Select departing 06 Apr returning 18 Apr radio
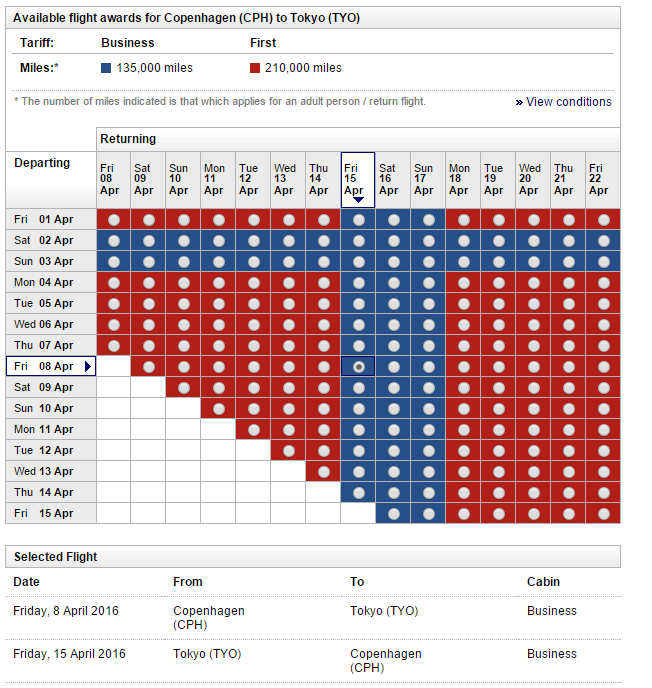652x688 pixels. pyautogui.click(x=463, y=325)
